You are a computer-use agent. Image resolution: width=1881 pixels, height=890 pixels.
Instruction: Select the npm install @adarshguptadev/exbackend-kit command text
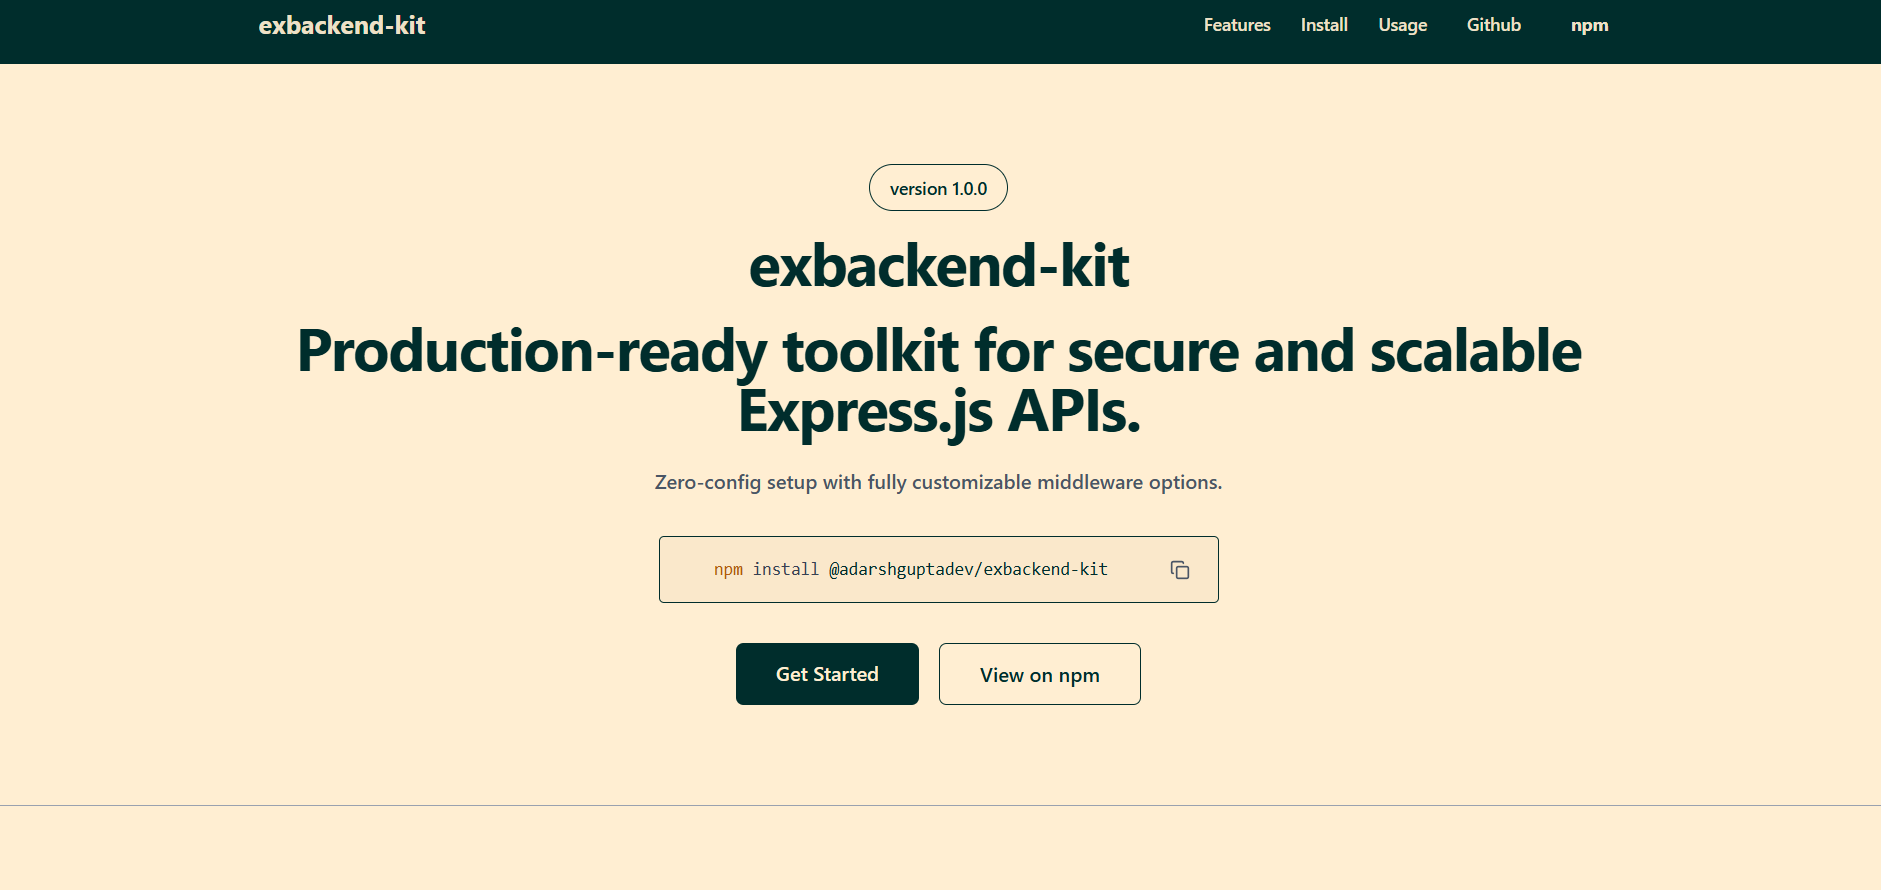tap(911, 569)
